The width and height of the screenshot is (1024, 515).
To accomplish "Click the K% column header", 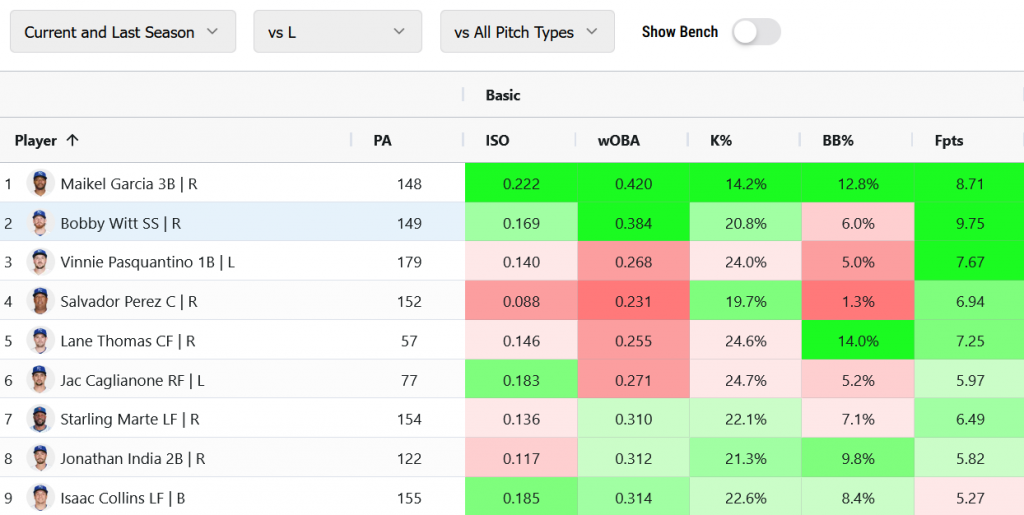I will coord(721,141).
